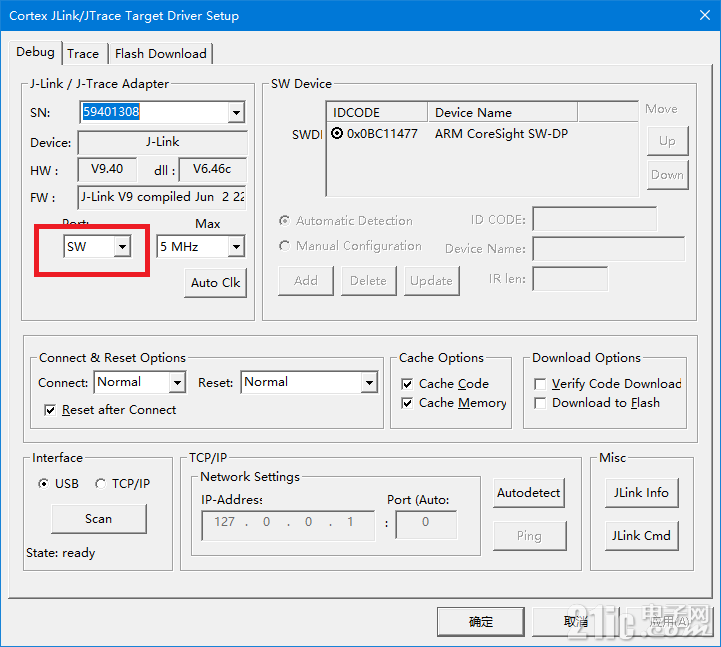721x647 pixels.
Task: Click the Move Down button
Action: coord(667,175)
